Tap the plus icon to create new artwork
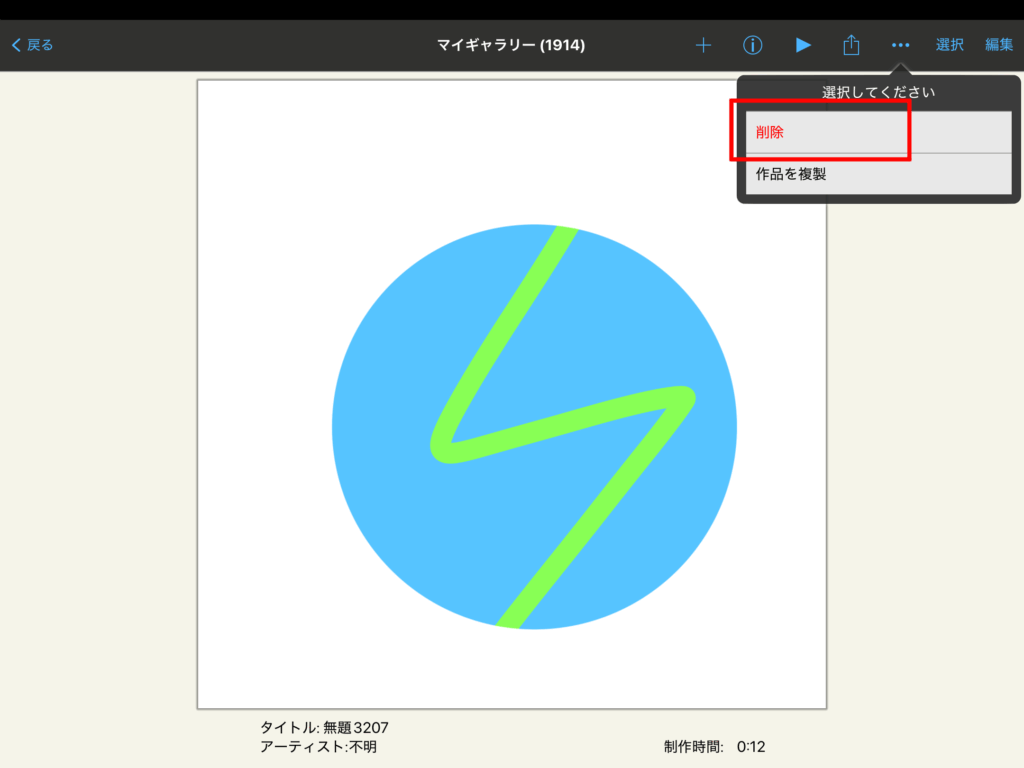The height and width of the screenshot is (768, 1024). [x=703, y=45]
